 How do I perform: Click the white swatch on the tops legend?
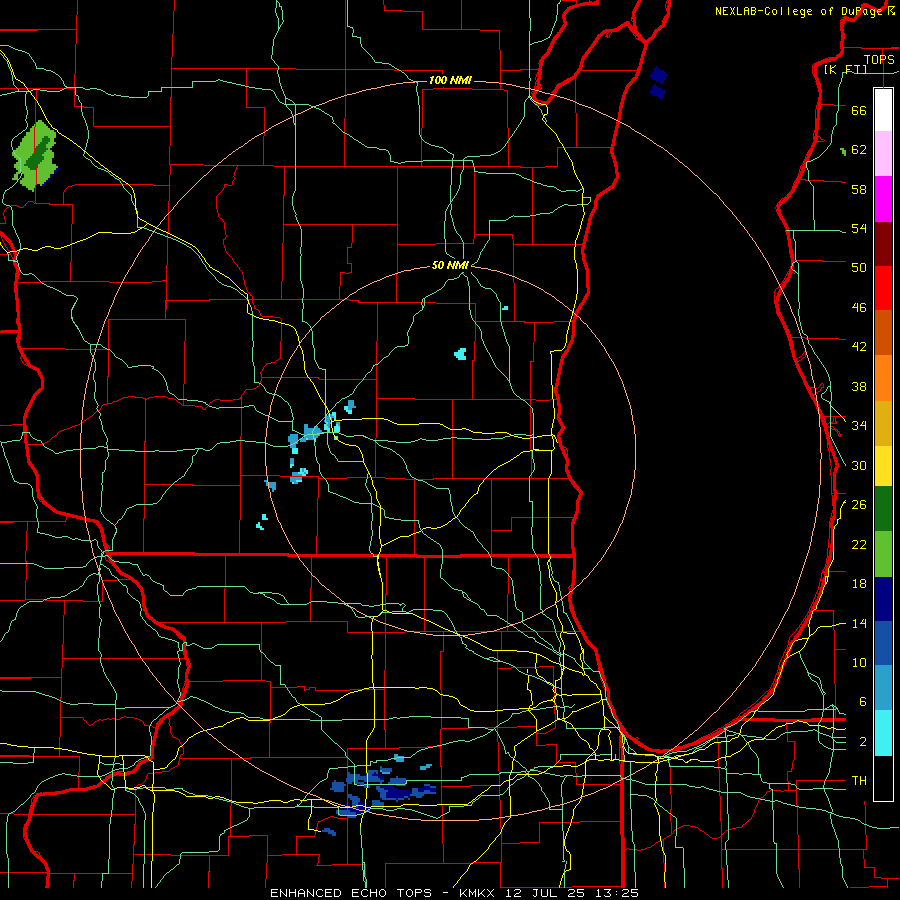click(x=883, y=110)
